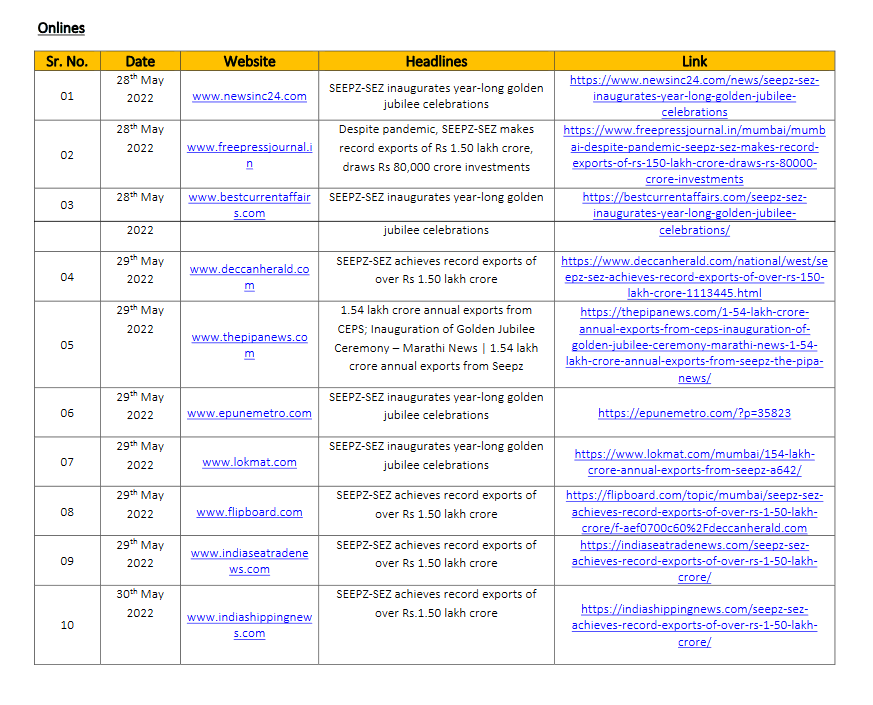Click row 04 headline about record exports

(436, 270)
